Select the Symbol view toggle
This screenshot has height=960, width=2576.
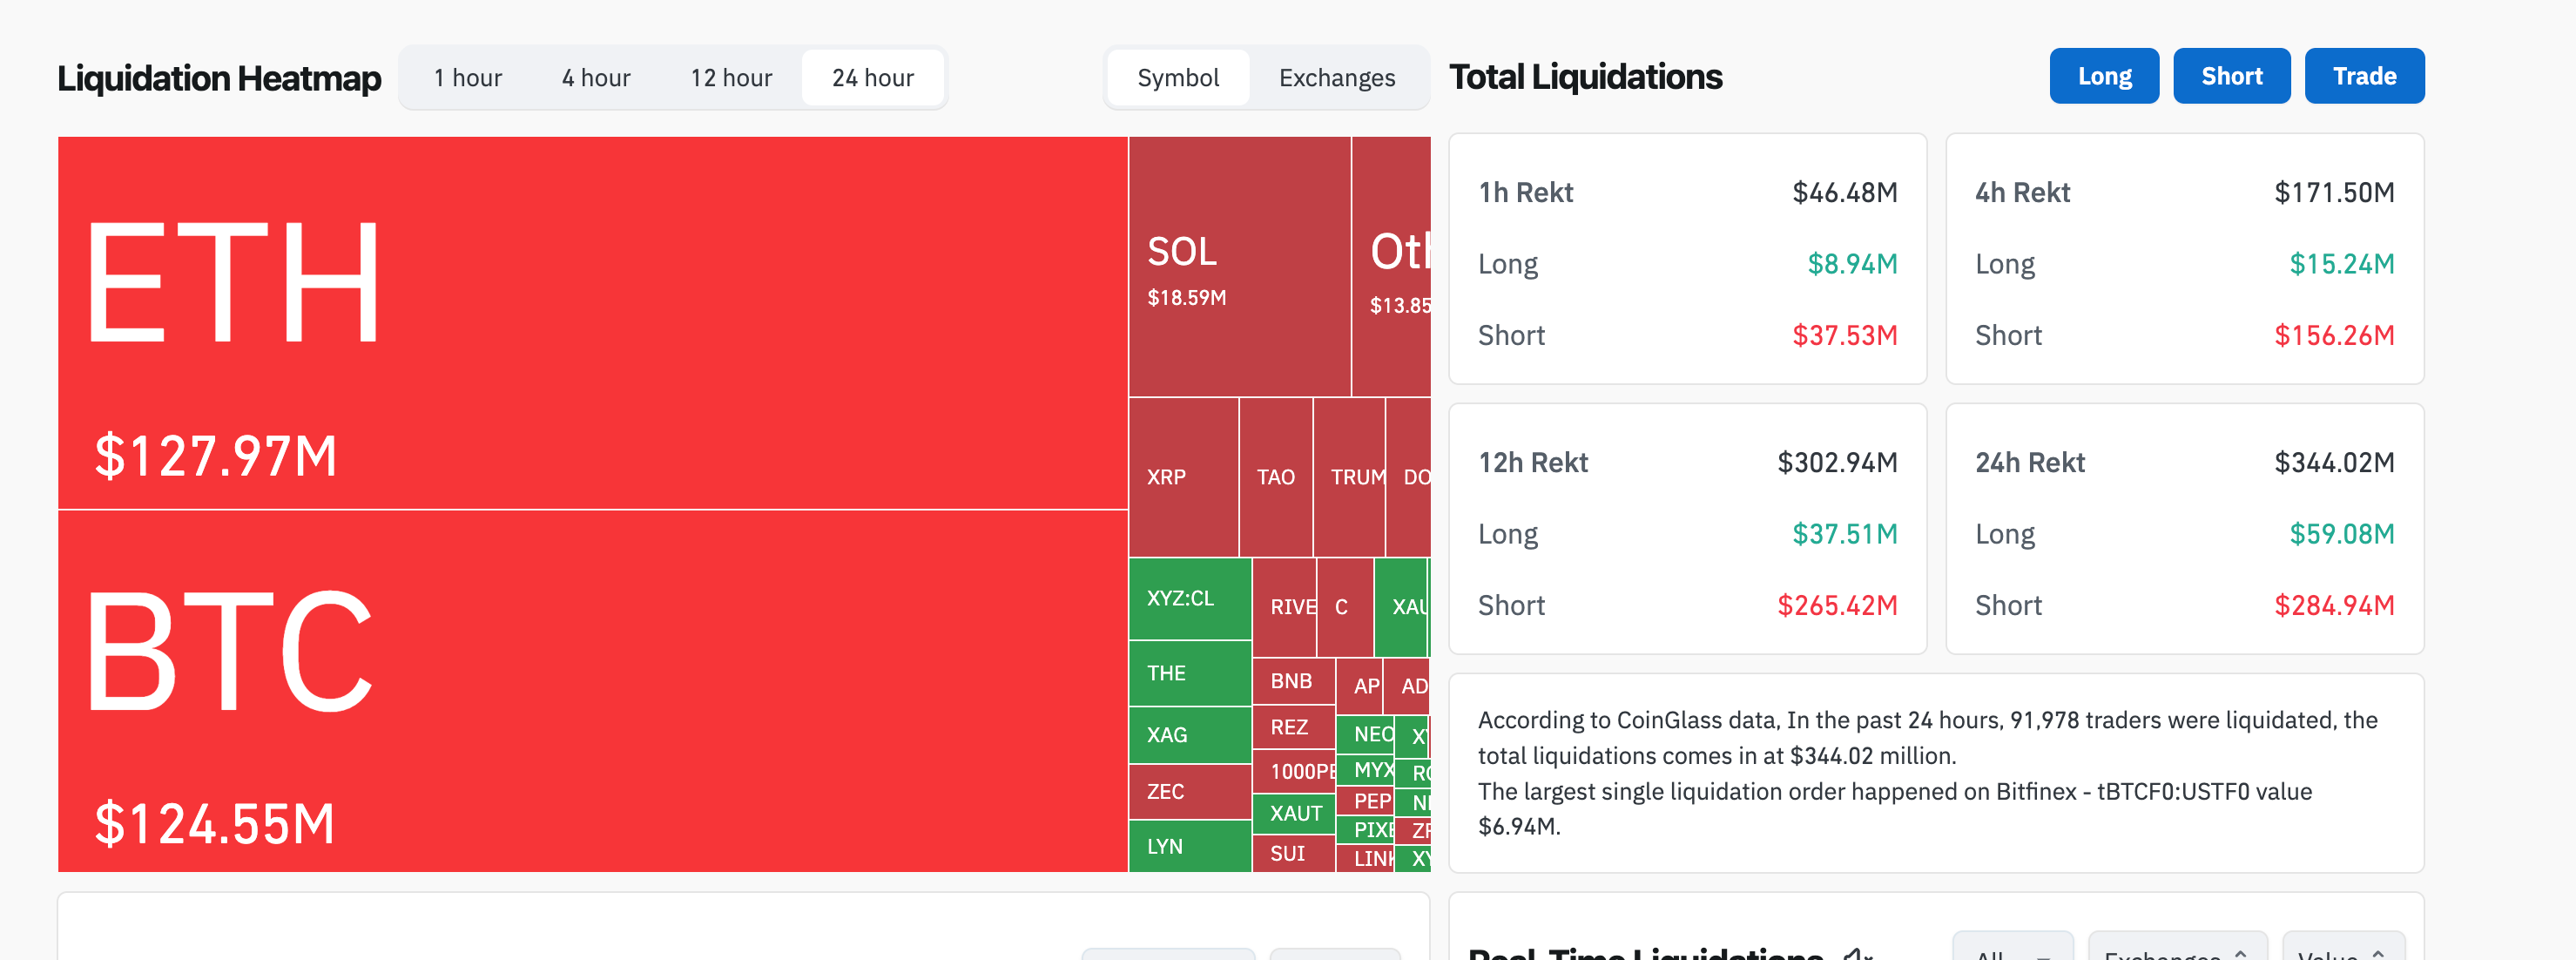tap(1177, 77)
